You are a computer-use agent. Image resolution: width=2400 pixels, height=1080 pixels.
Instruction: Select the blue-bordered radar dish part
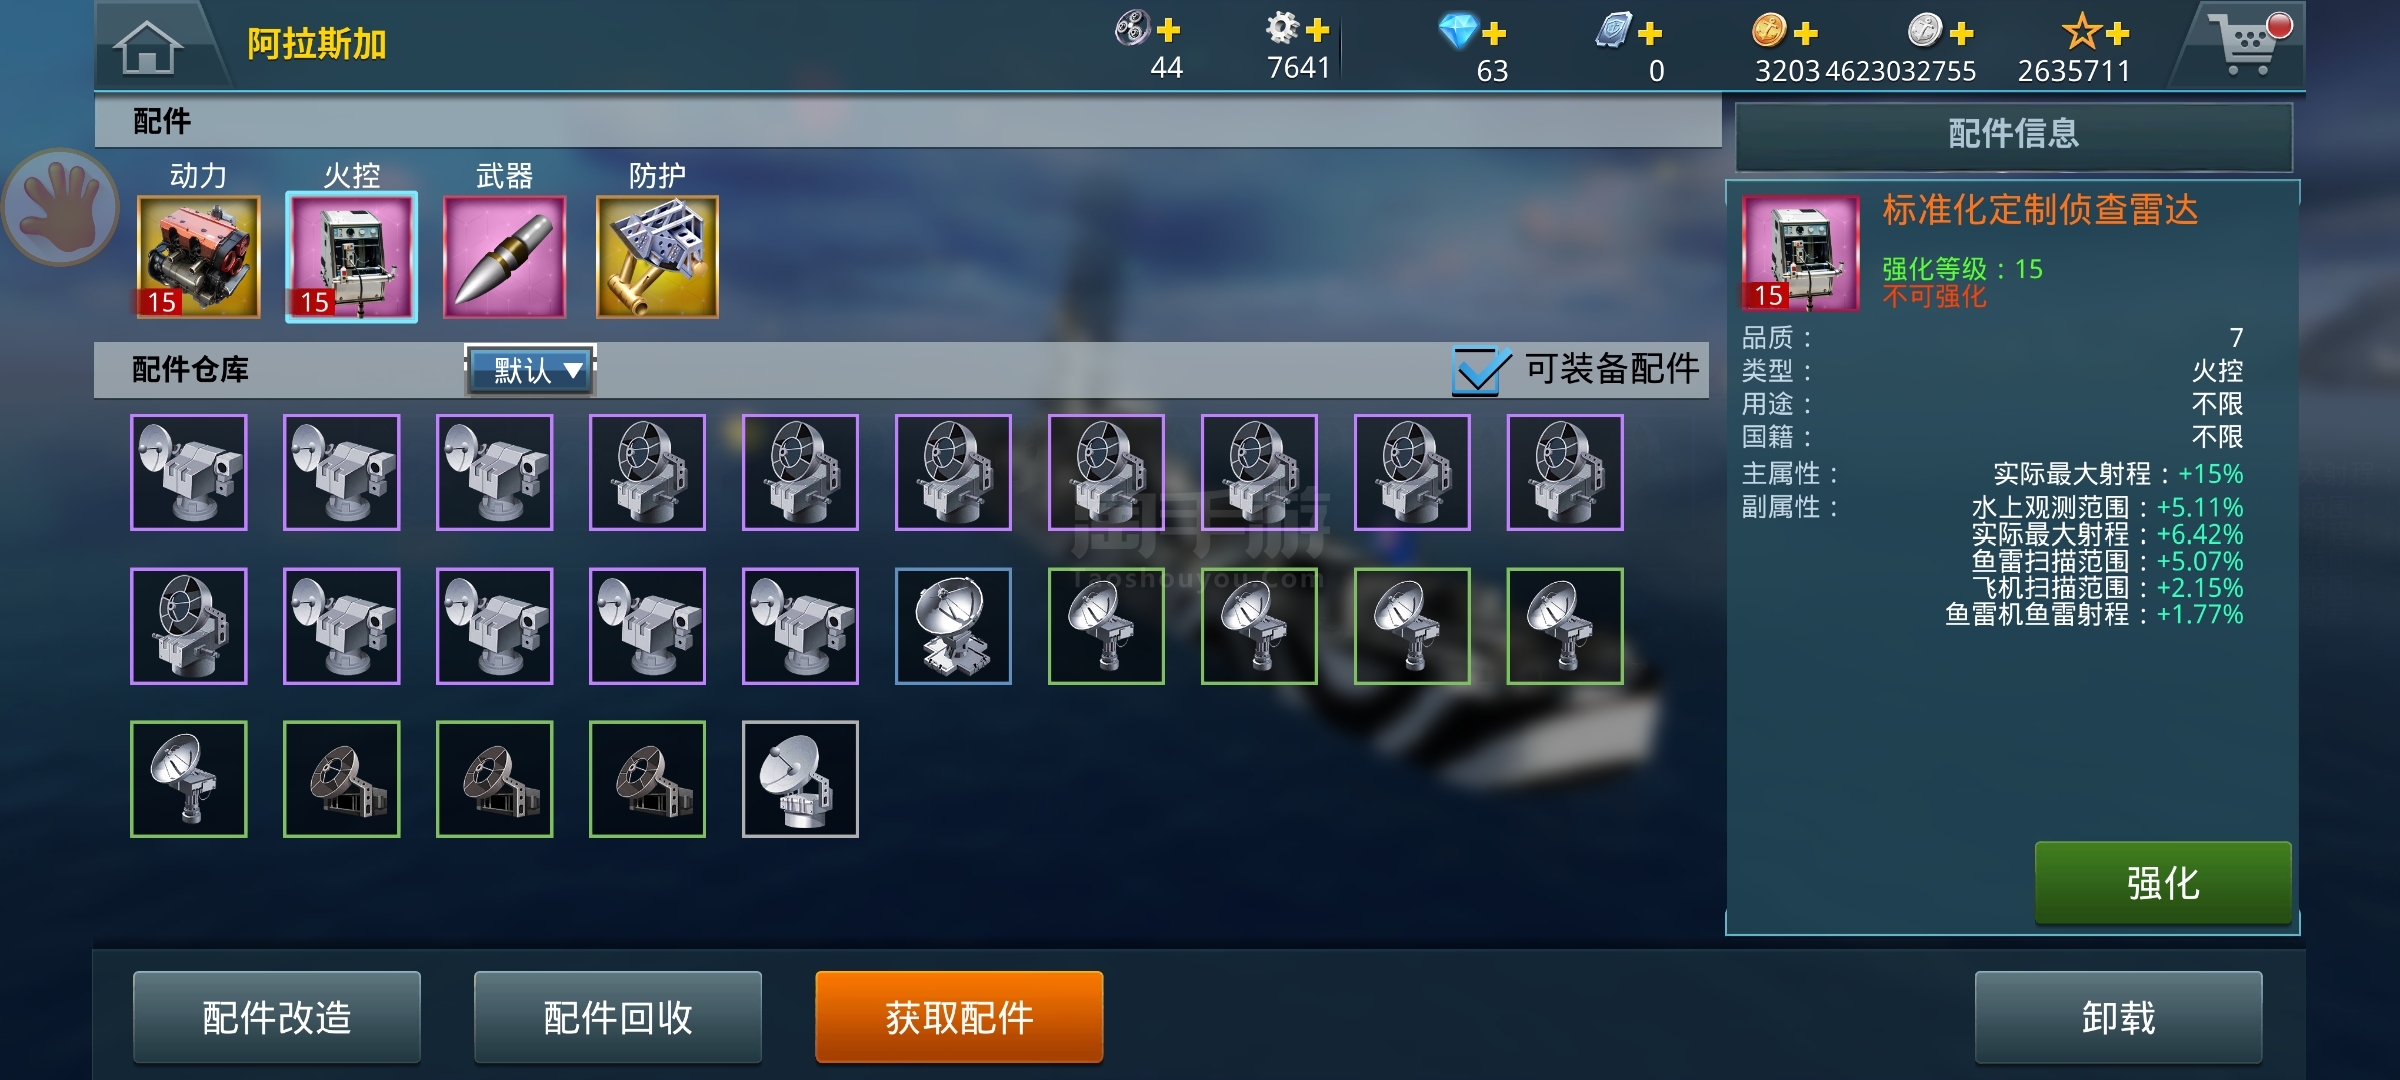[953, 626]
